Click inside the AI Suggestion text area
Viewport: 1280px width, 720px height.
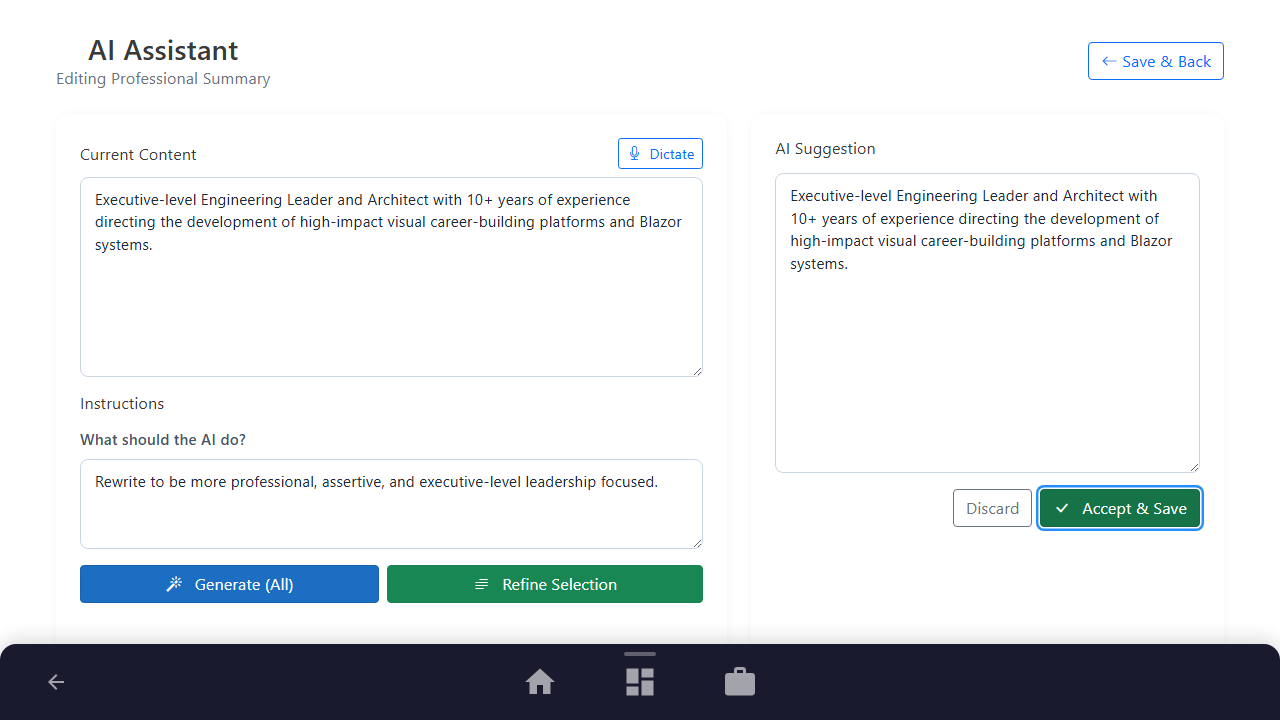click(x=987, y=323)
